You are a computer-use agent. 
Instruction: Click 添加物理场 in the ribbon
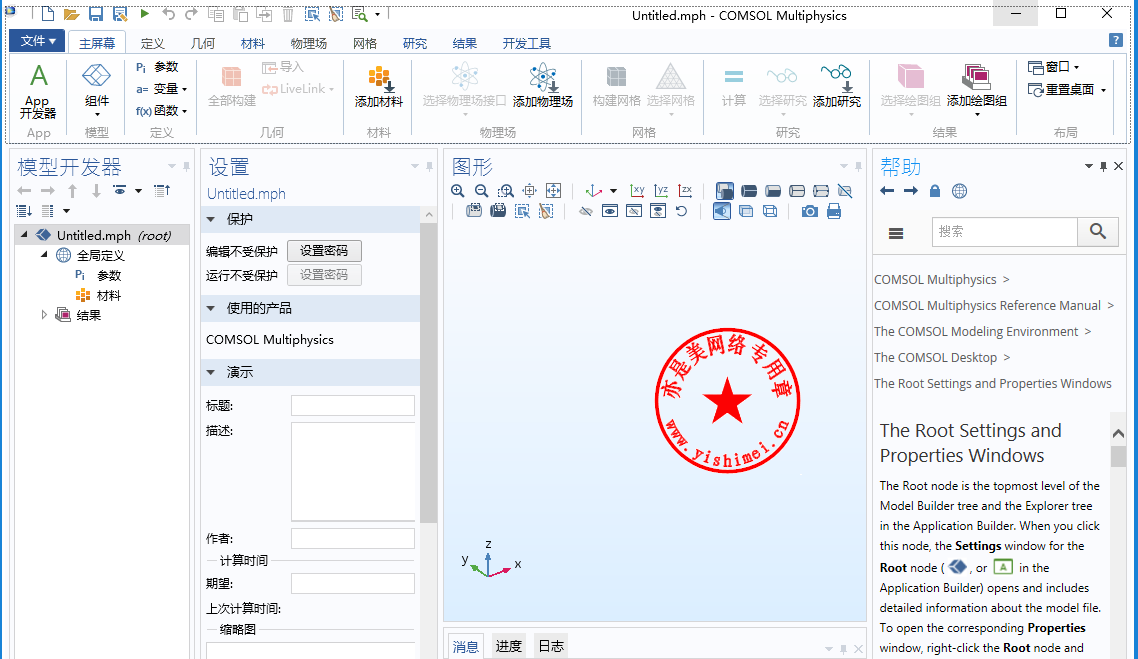(x=543, y=87)
